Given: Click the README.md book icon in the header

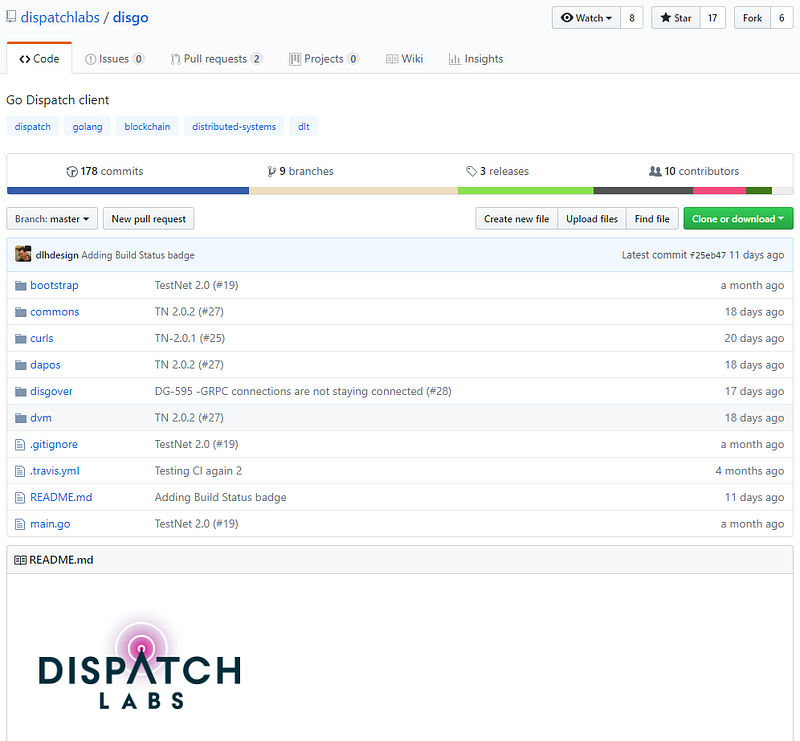Looking at the screenshot, I should 20,560.
